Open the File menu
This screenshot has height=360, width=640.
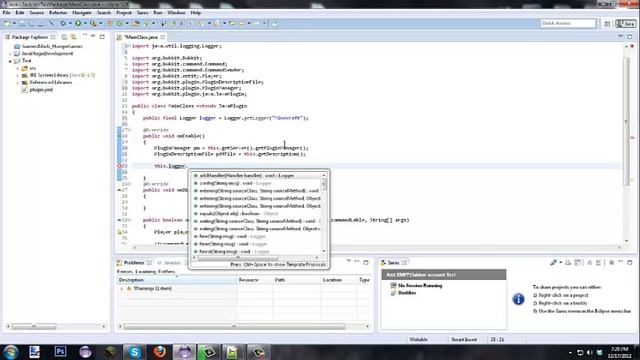click(x=7, y=13)
